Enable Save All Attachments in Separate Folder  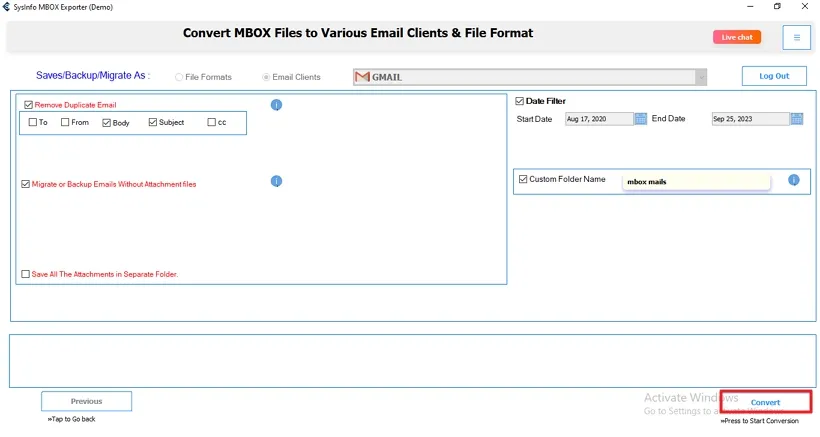click(x=25, y=274)
